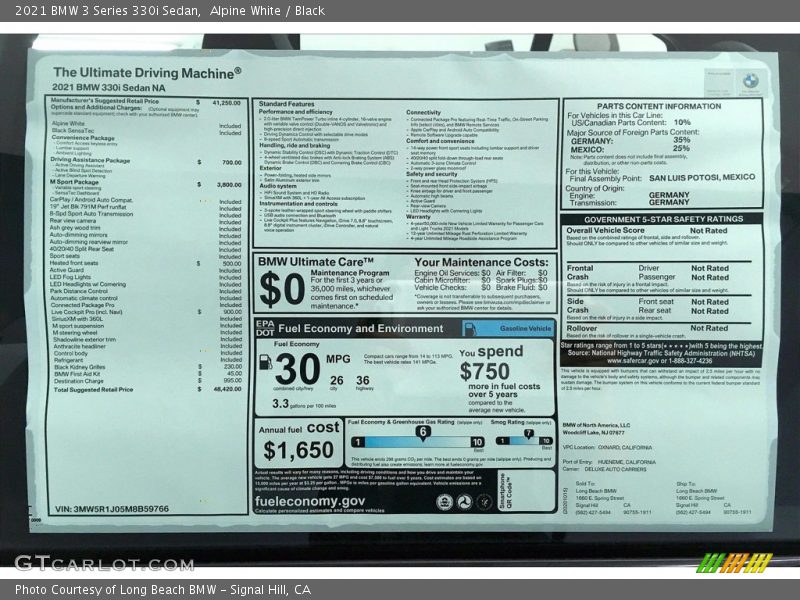This screenshot has height=600, width=800.
Task: Click the leftmost agency seal beside fueleconomy.gov
Action: point(443,502)
